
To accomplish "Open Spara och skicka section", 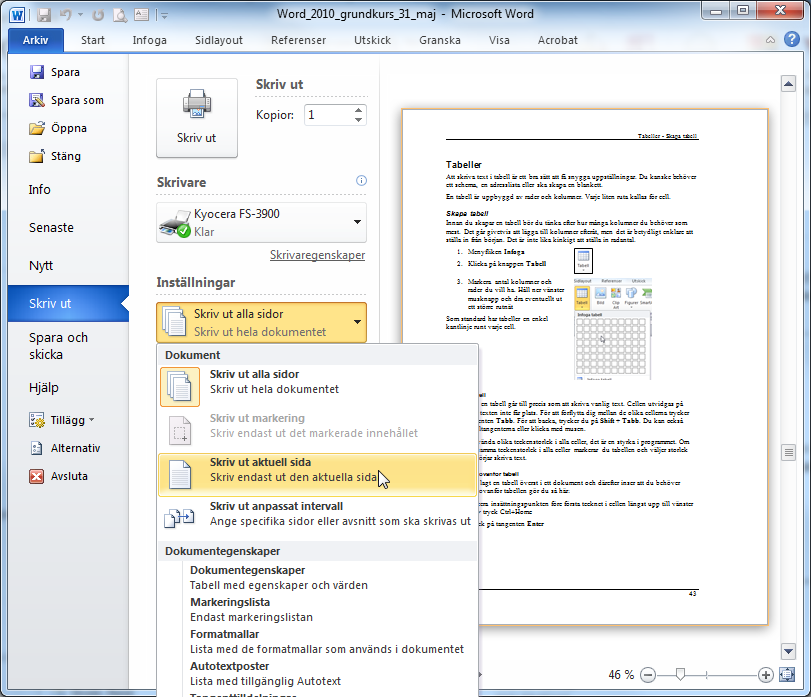I will [x=58, y=346].
